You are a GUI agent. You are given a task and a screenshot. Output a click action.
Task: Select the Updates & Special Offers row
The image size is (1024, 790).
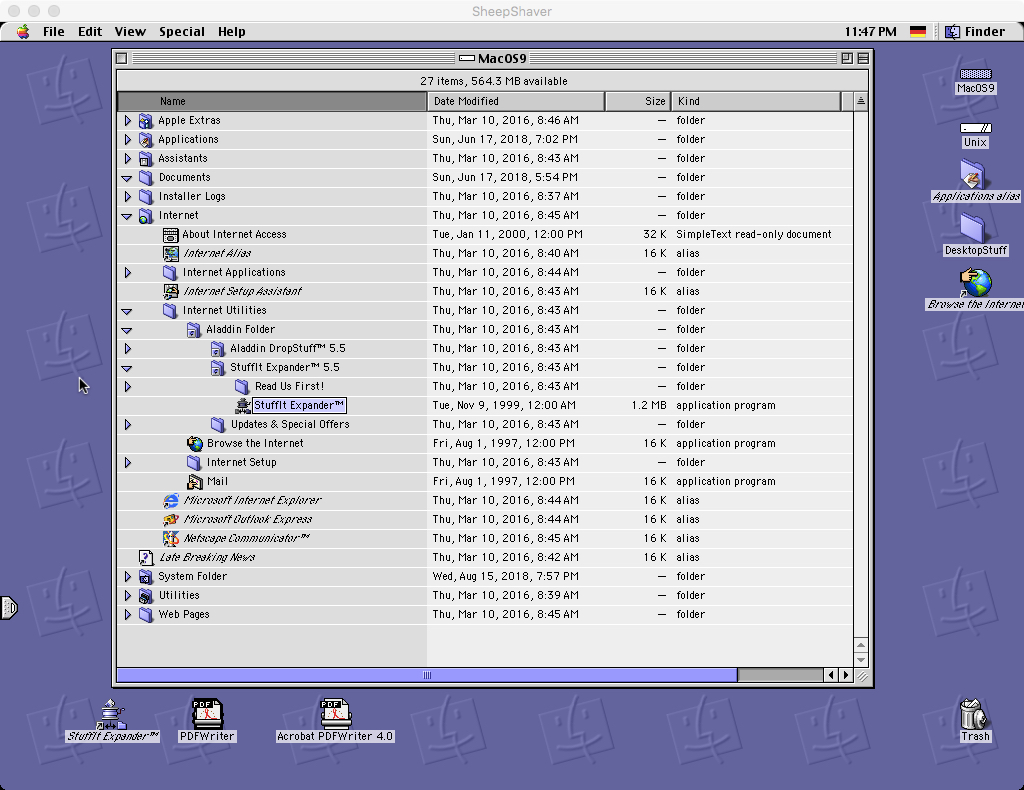point(485,424)
